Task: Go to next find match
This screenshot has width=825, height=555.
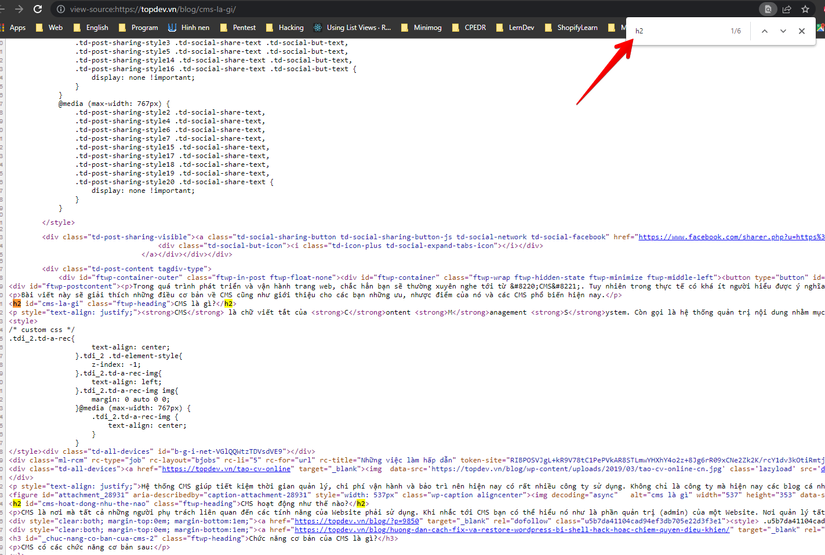Action: click(783, 31)
